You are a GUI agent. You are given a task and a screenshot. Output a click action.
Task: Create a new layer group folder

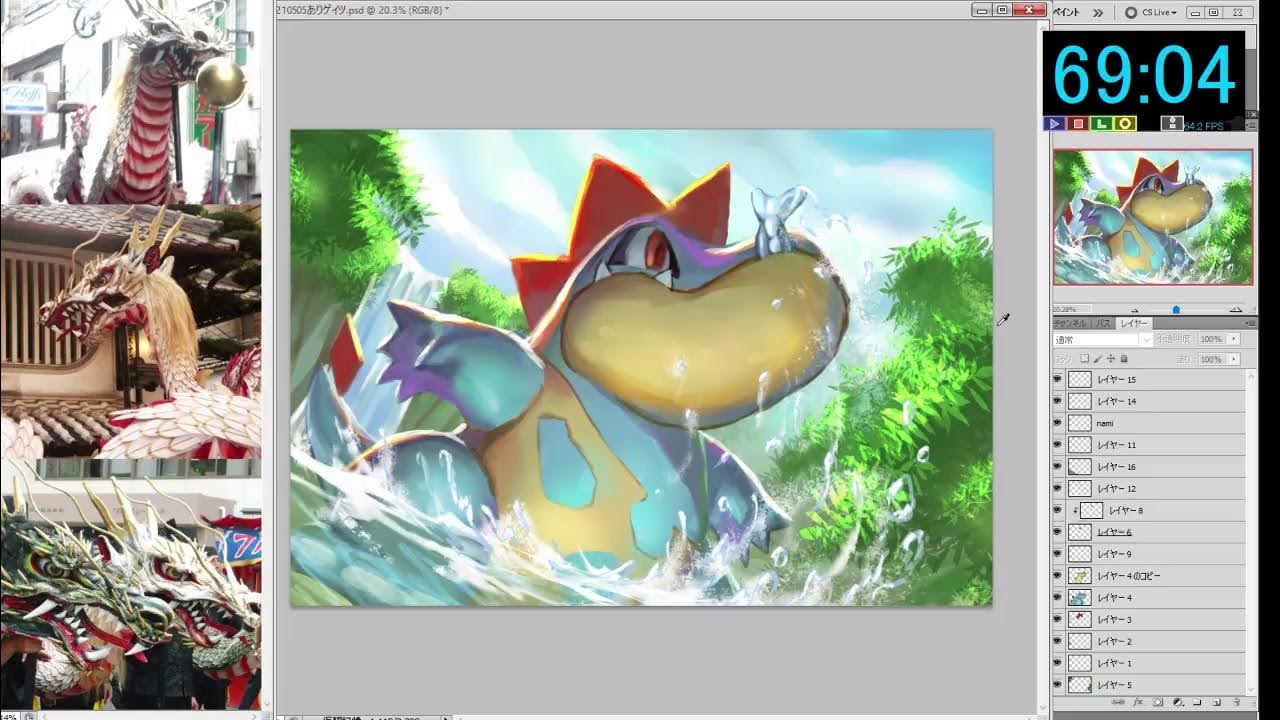click(x=1197, y=702)
